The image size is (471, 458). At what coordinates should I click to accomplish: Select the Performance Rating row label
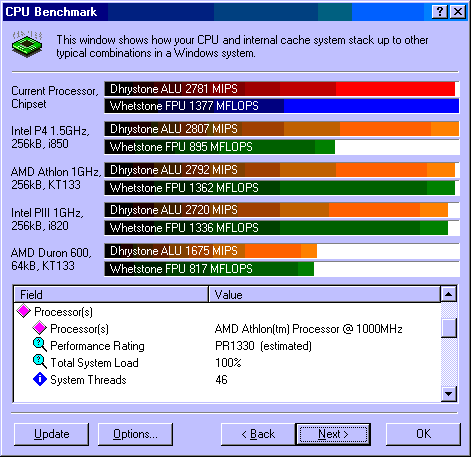[97, 346]
